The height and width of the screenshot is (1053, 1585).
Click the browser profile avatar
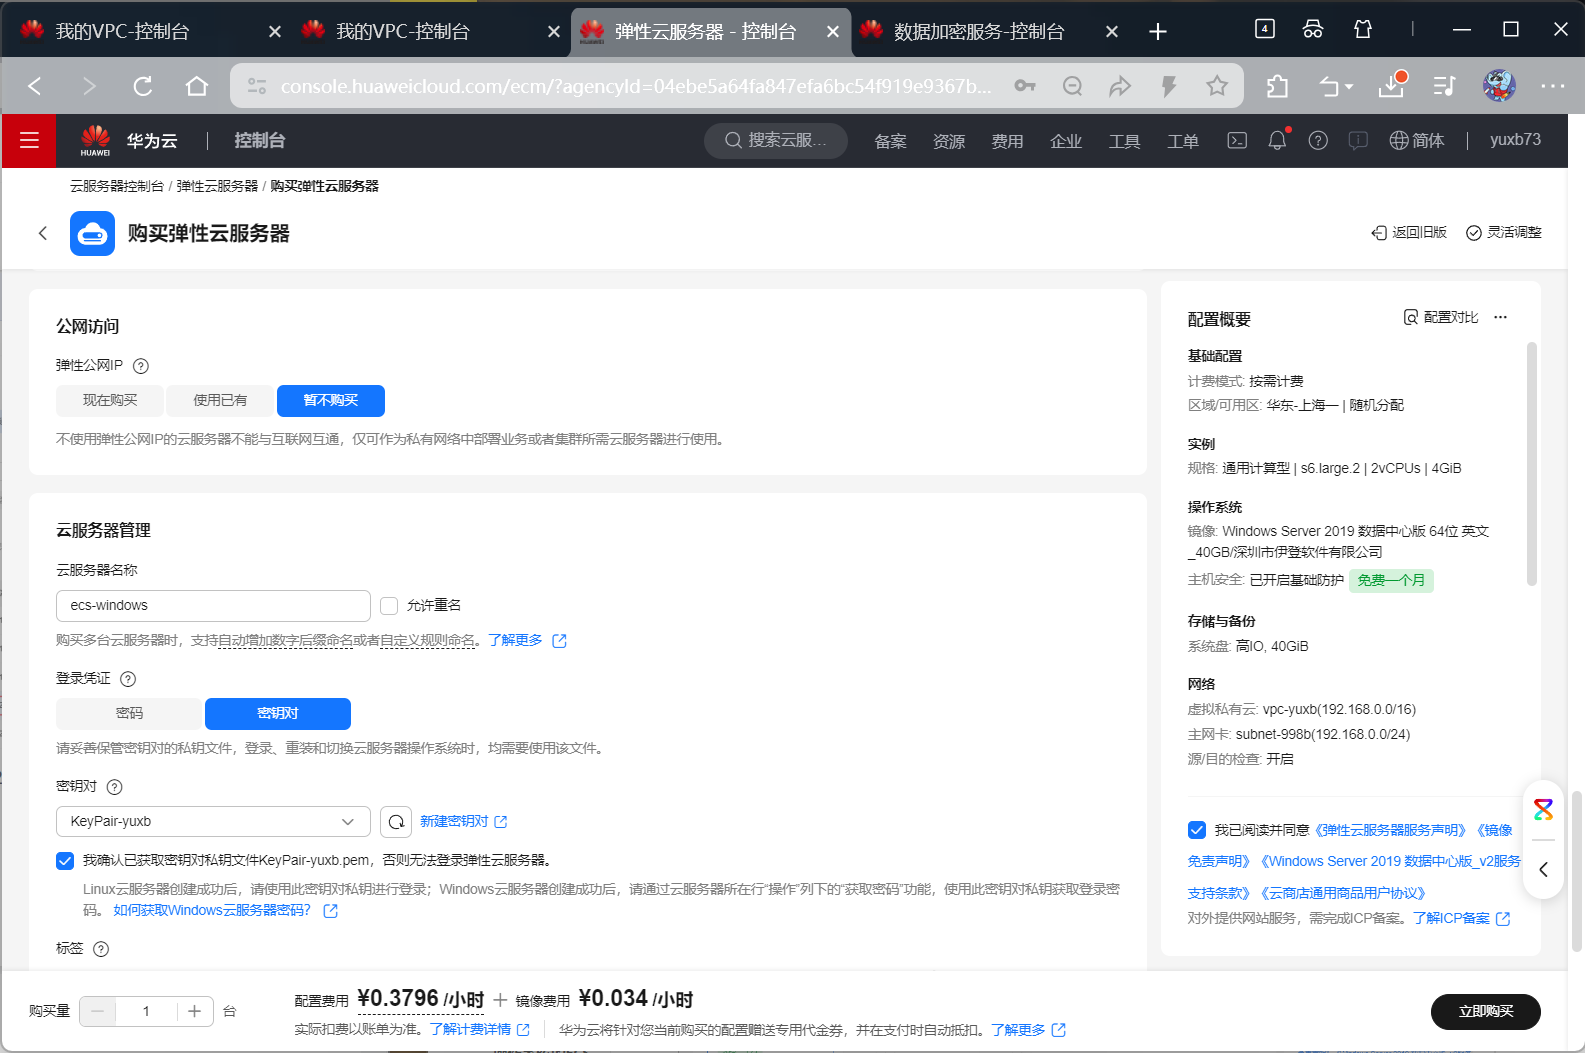click(x=1499, y=86)
